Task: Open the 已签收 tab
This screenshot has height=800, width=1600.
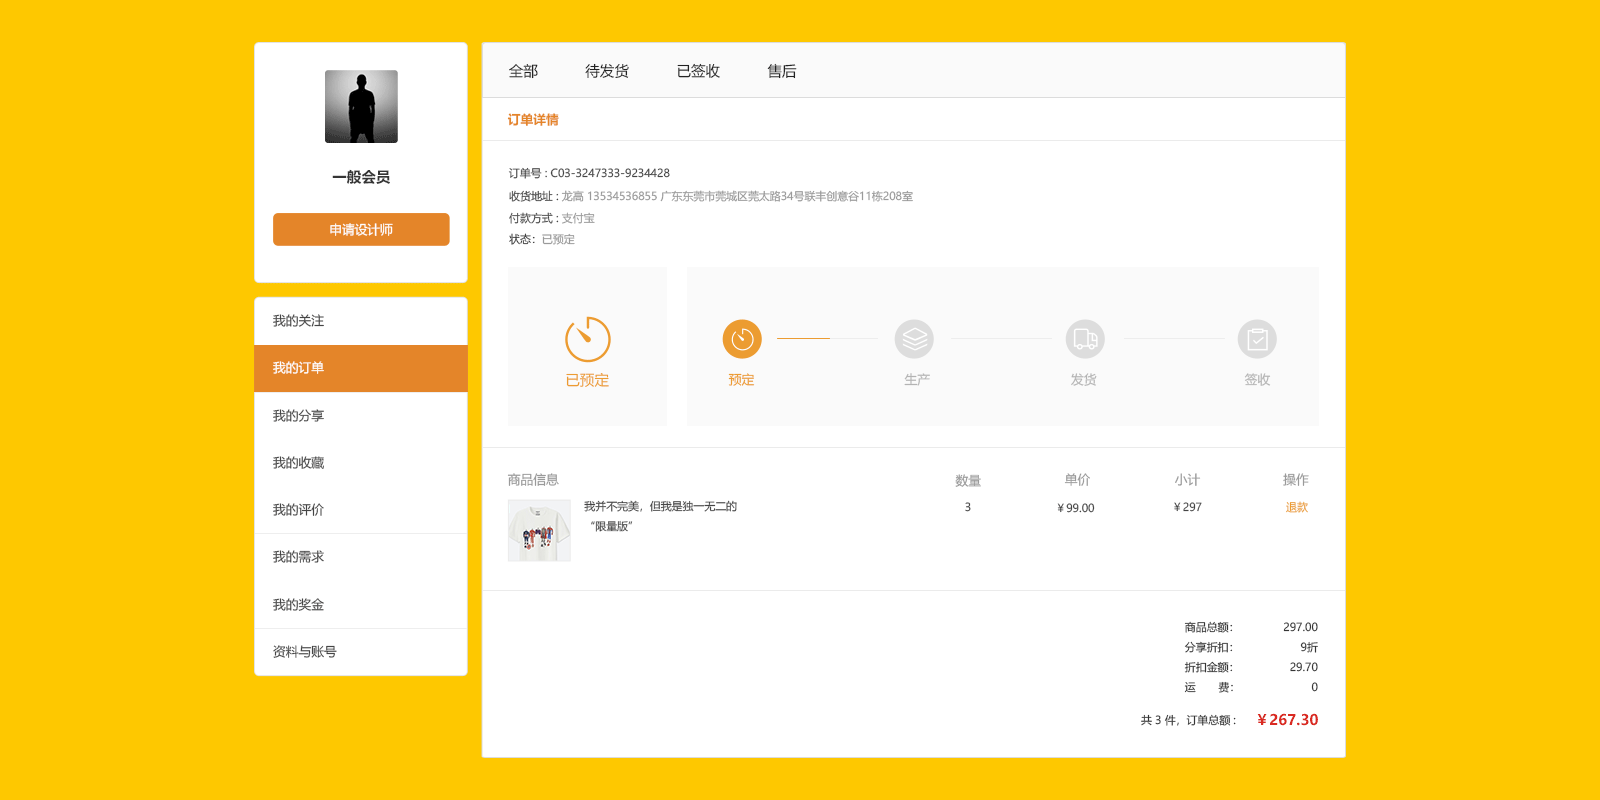Action: (698, 71)
